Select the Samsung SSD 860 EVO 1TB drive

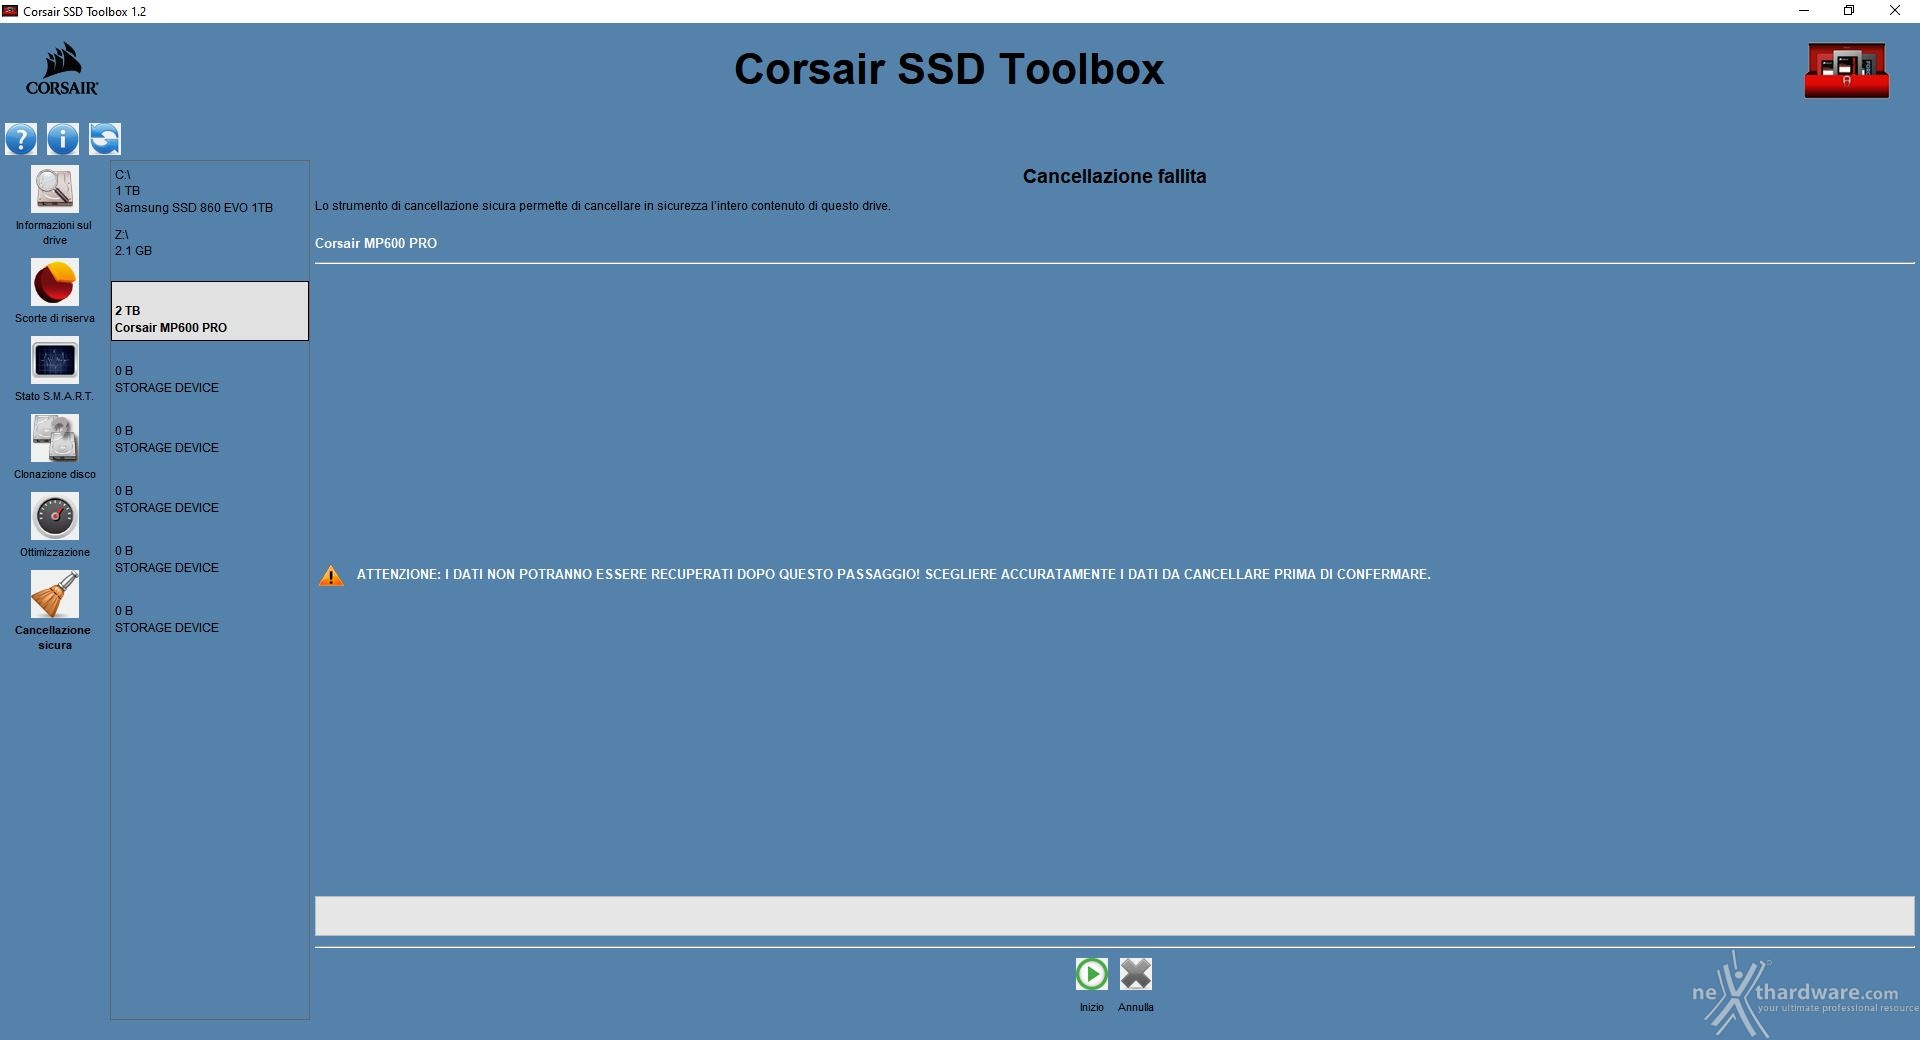coord(209,191)
